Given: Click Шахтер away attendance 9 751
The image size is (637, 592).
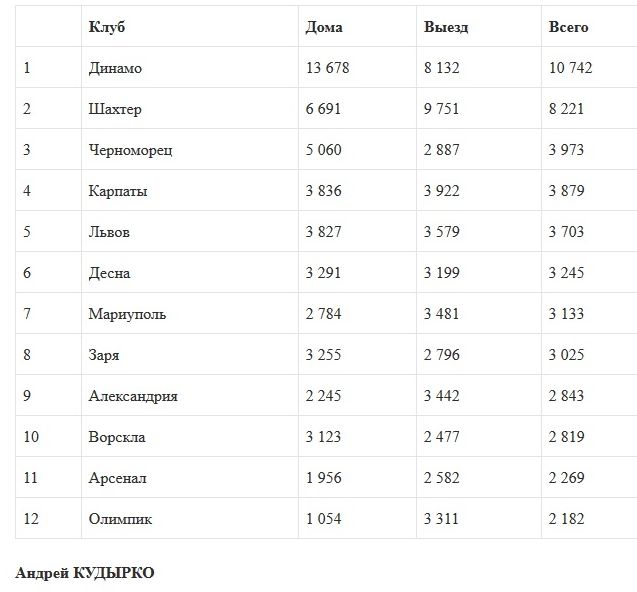Looking at the screenshot, I should click(x=442, y=109).
